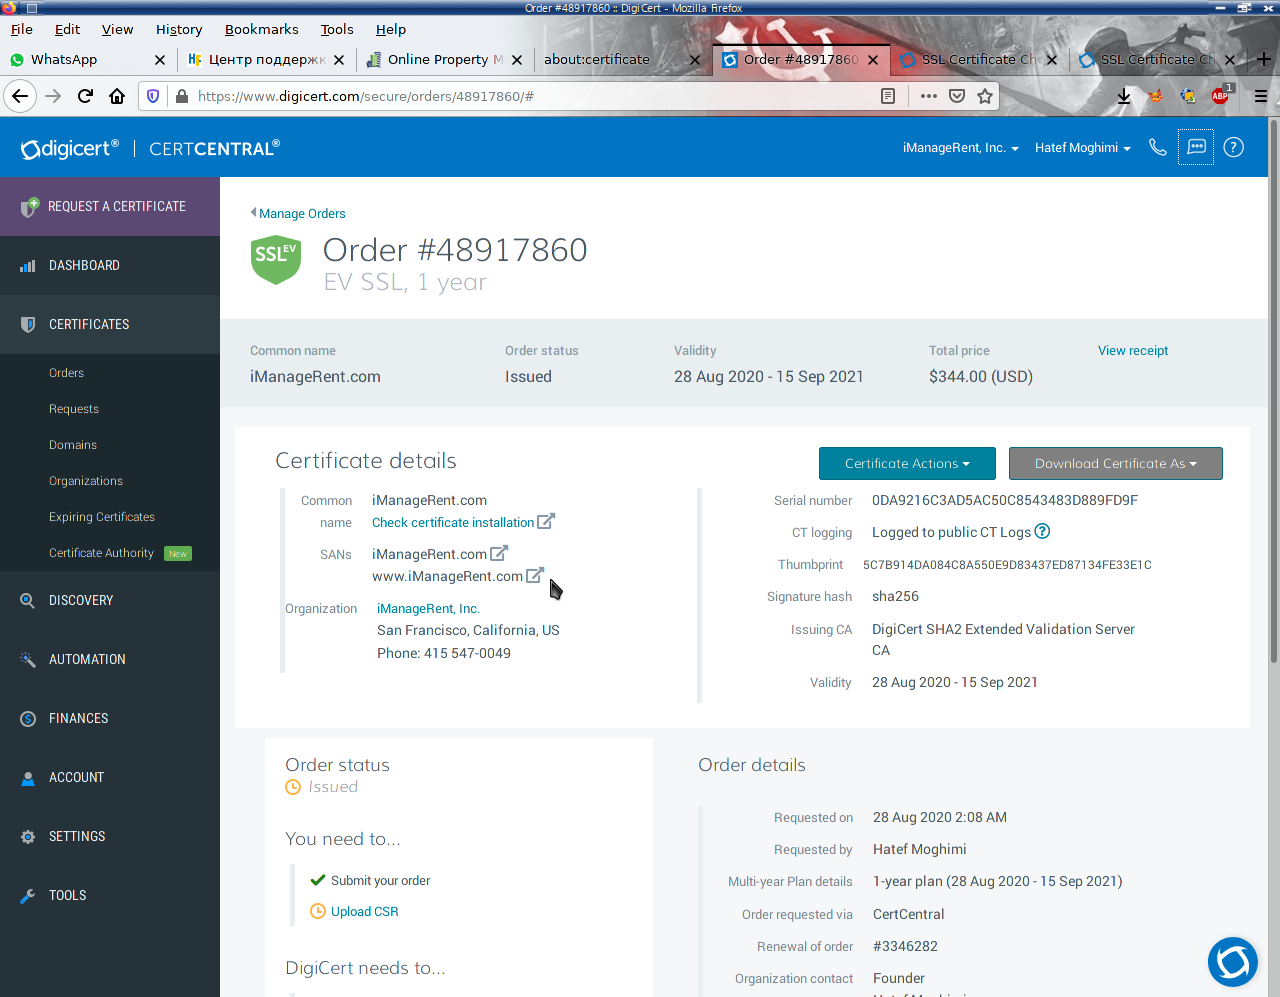Expand the Certificates sidebar section
Screen dimensions: 1280x997
(110, 324)
